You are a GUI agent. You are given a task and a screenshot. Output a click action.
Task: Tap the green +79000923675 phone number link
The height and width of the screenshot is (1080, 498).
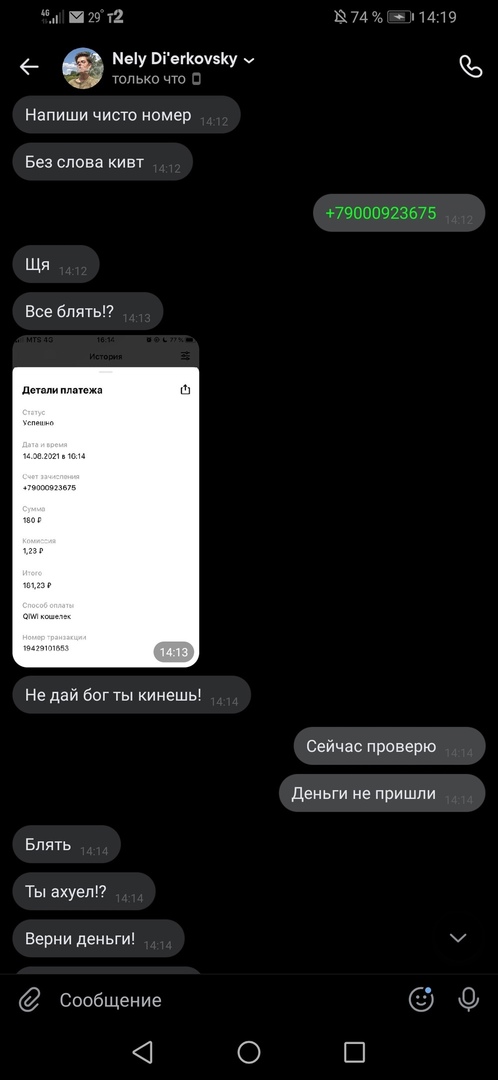coord(380,213)
